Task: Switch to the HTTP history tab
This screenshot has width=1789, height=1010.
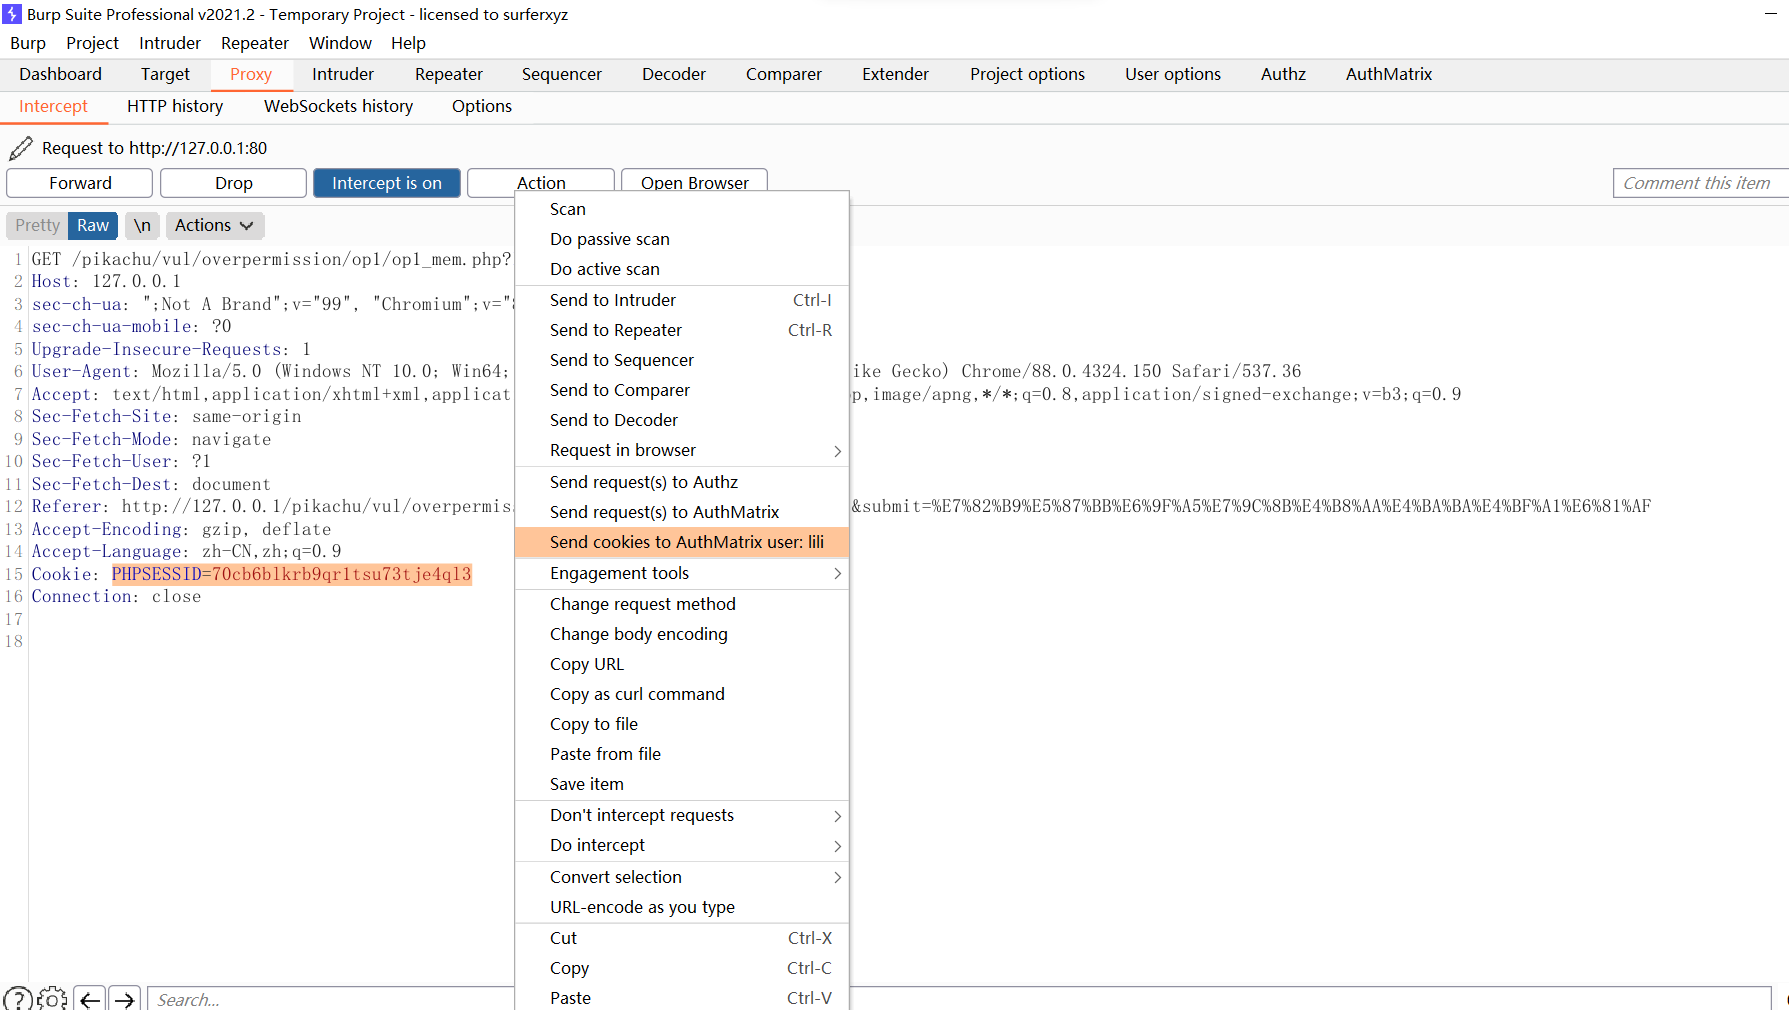Action: point(174,106)
